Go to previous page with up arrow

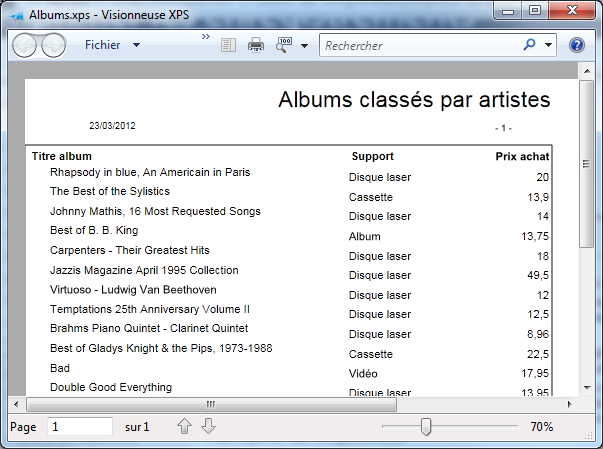coord(184,427)
